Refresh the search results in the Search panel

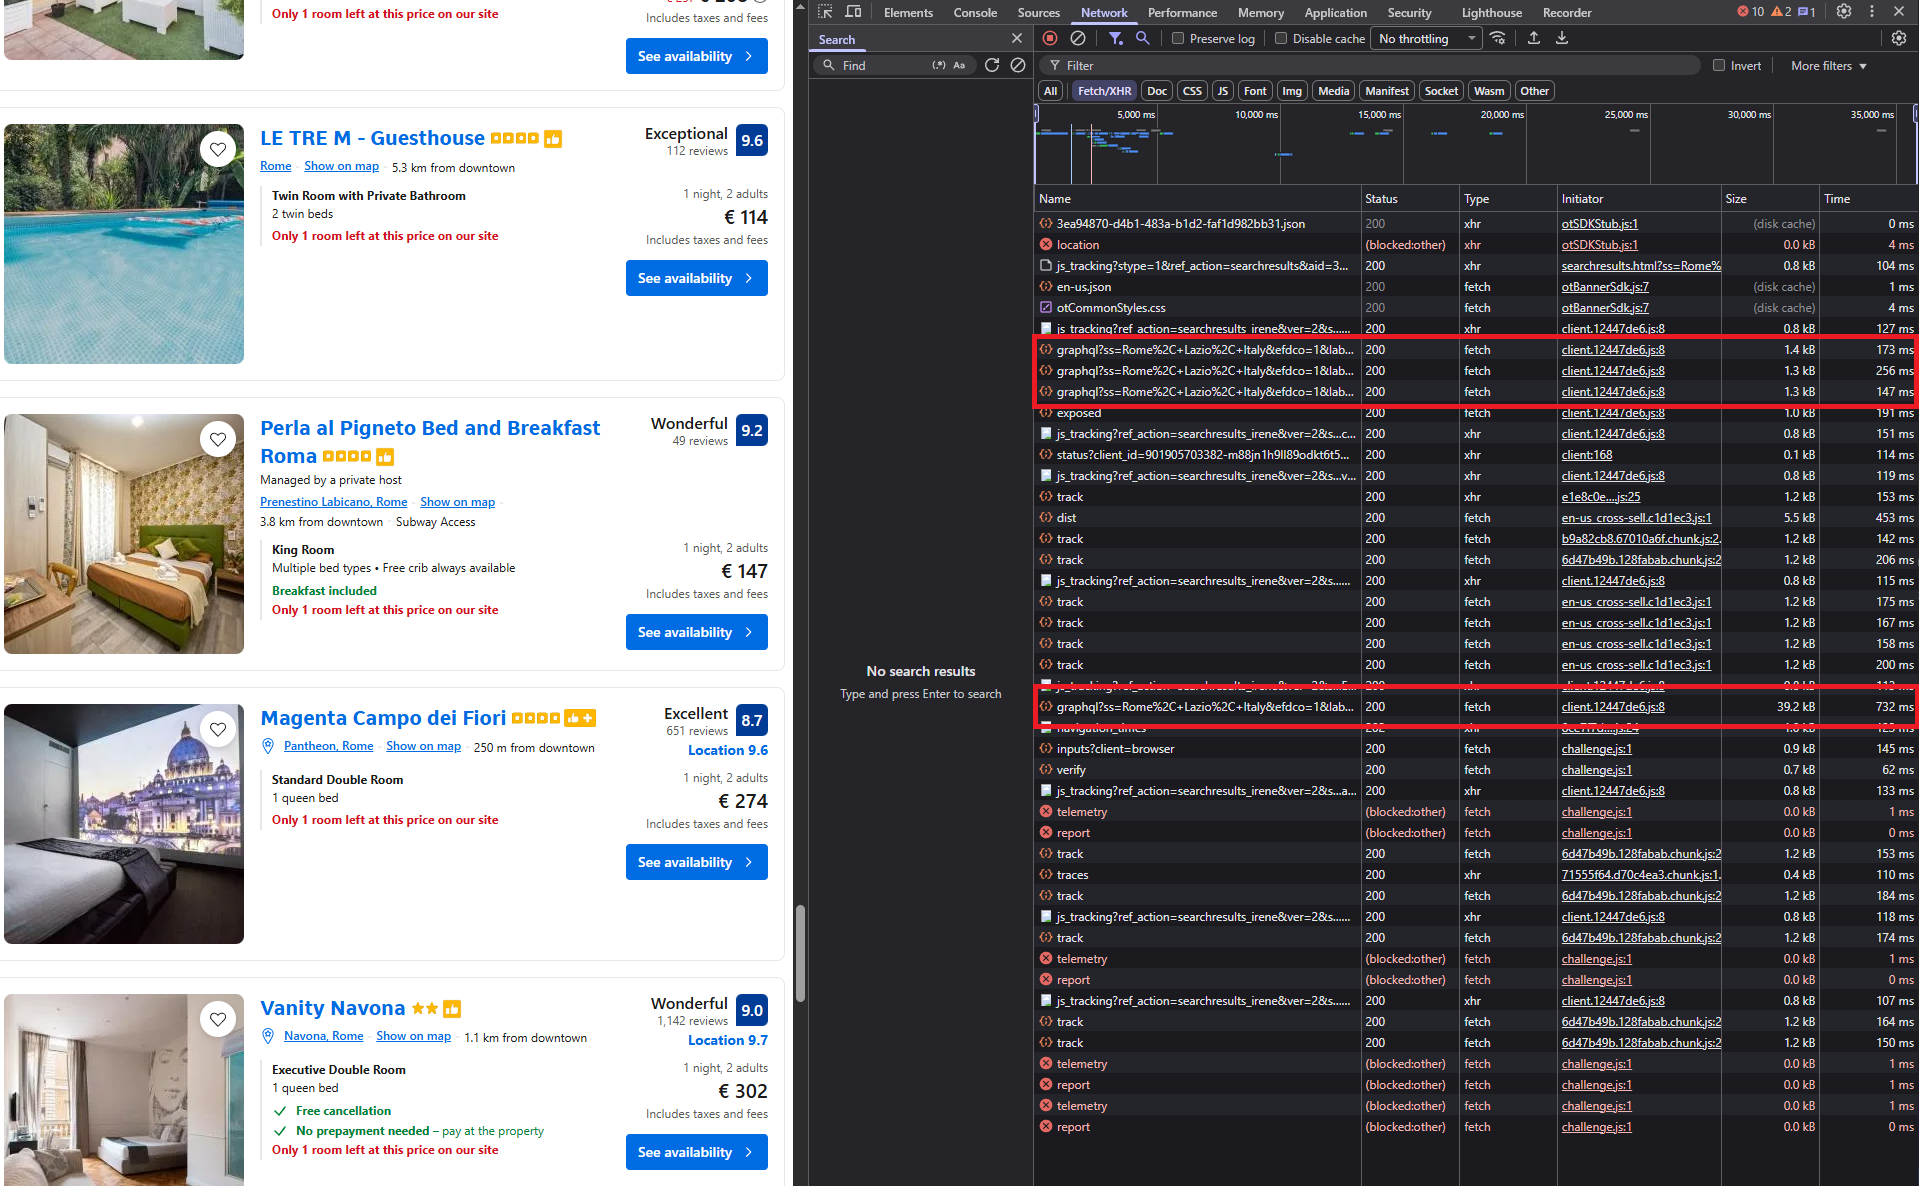click(992, 65)
